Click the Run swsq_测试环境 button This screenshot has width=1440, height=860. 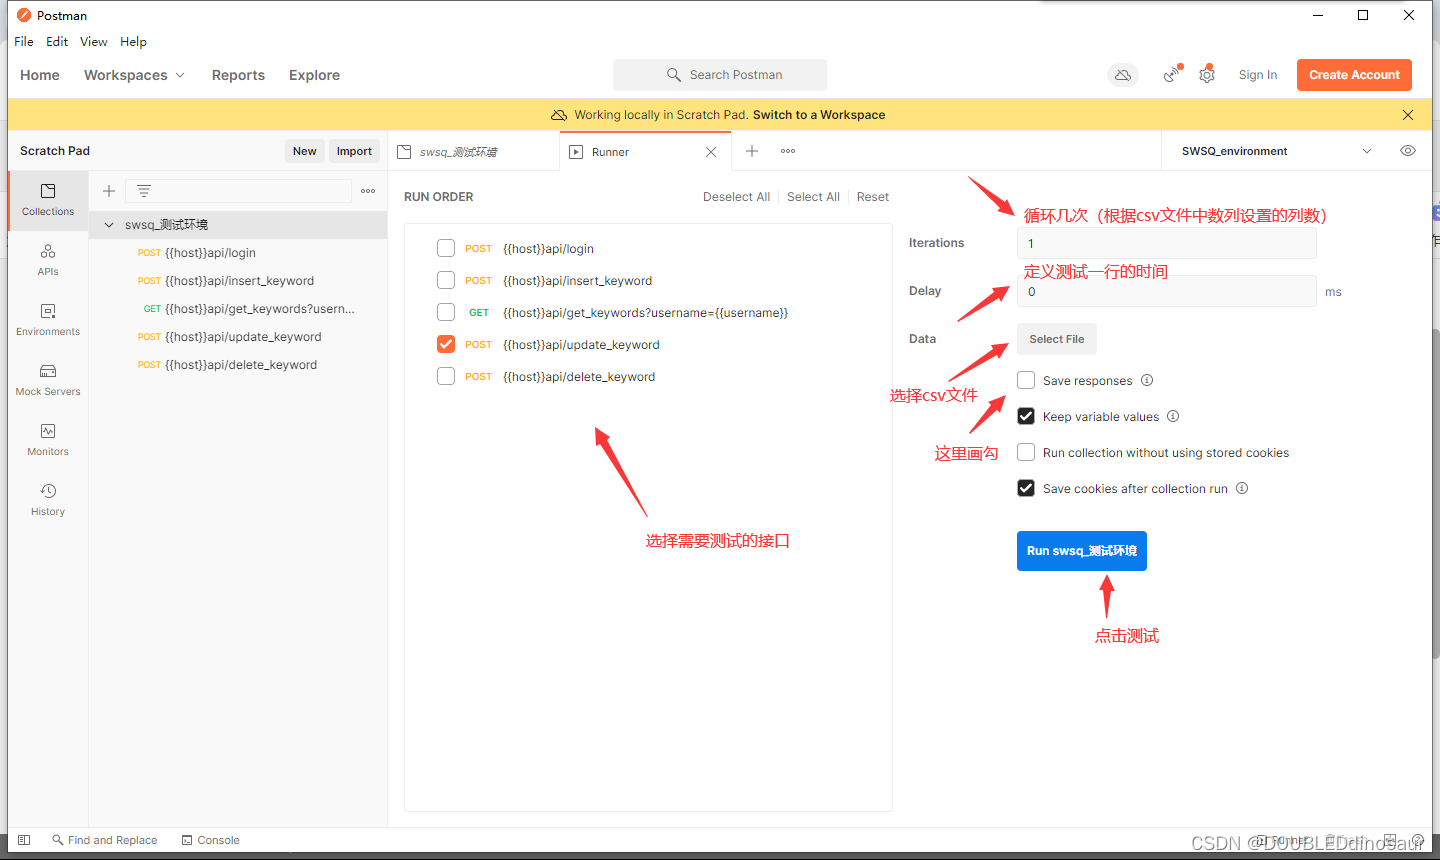click(x=1082, y=551)
